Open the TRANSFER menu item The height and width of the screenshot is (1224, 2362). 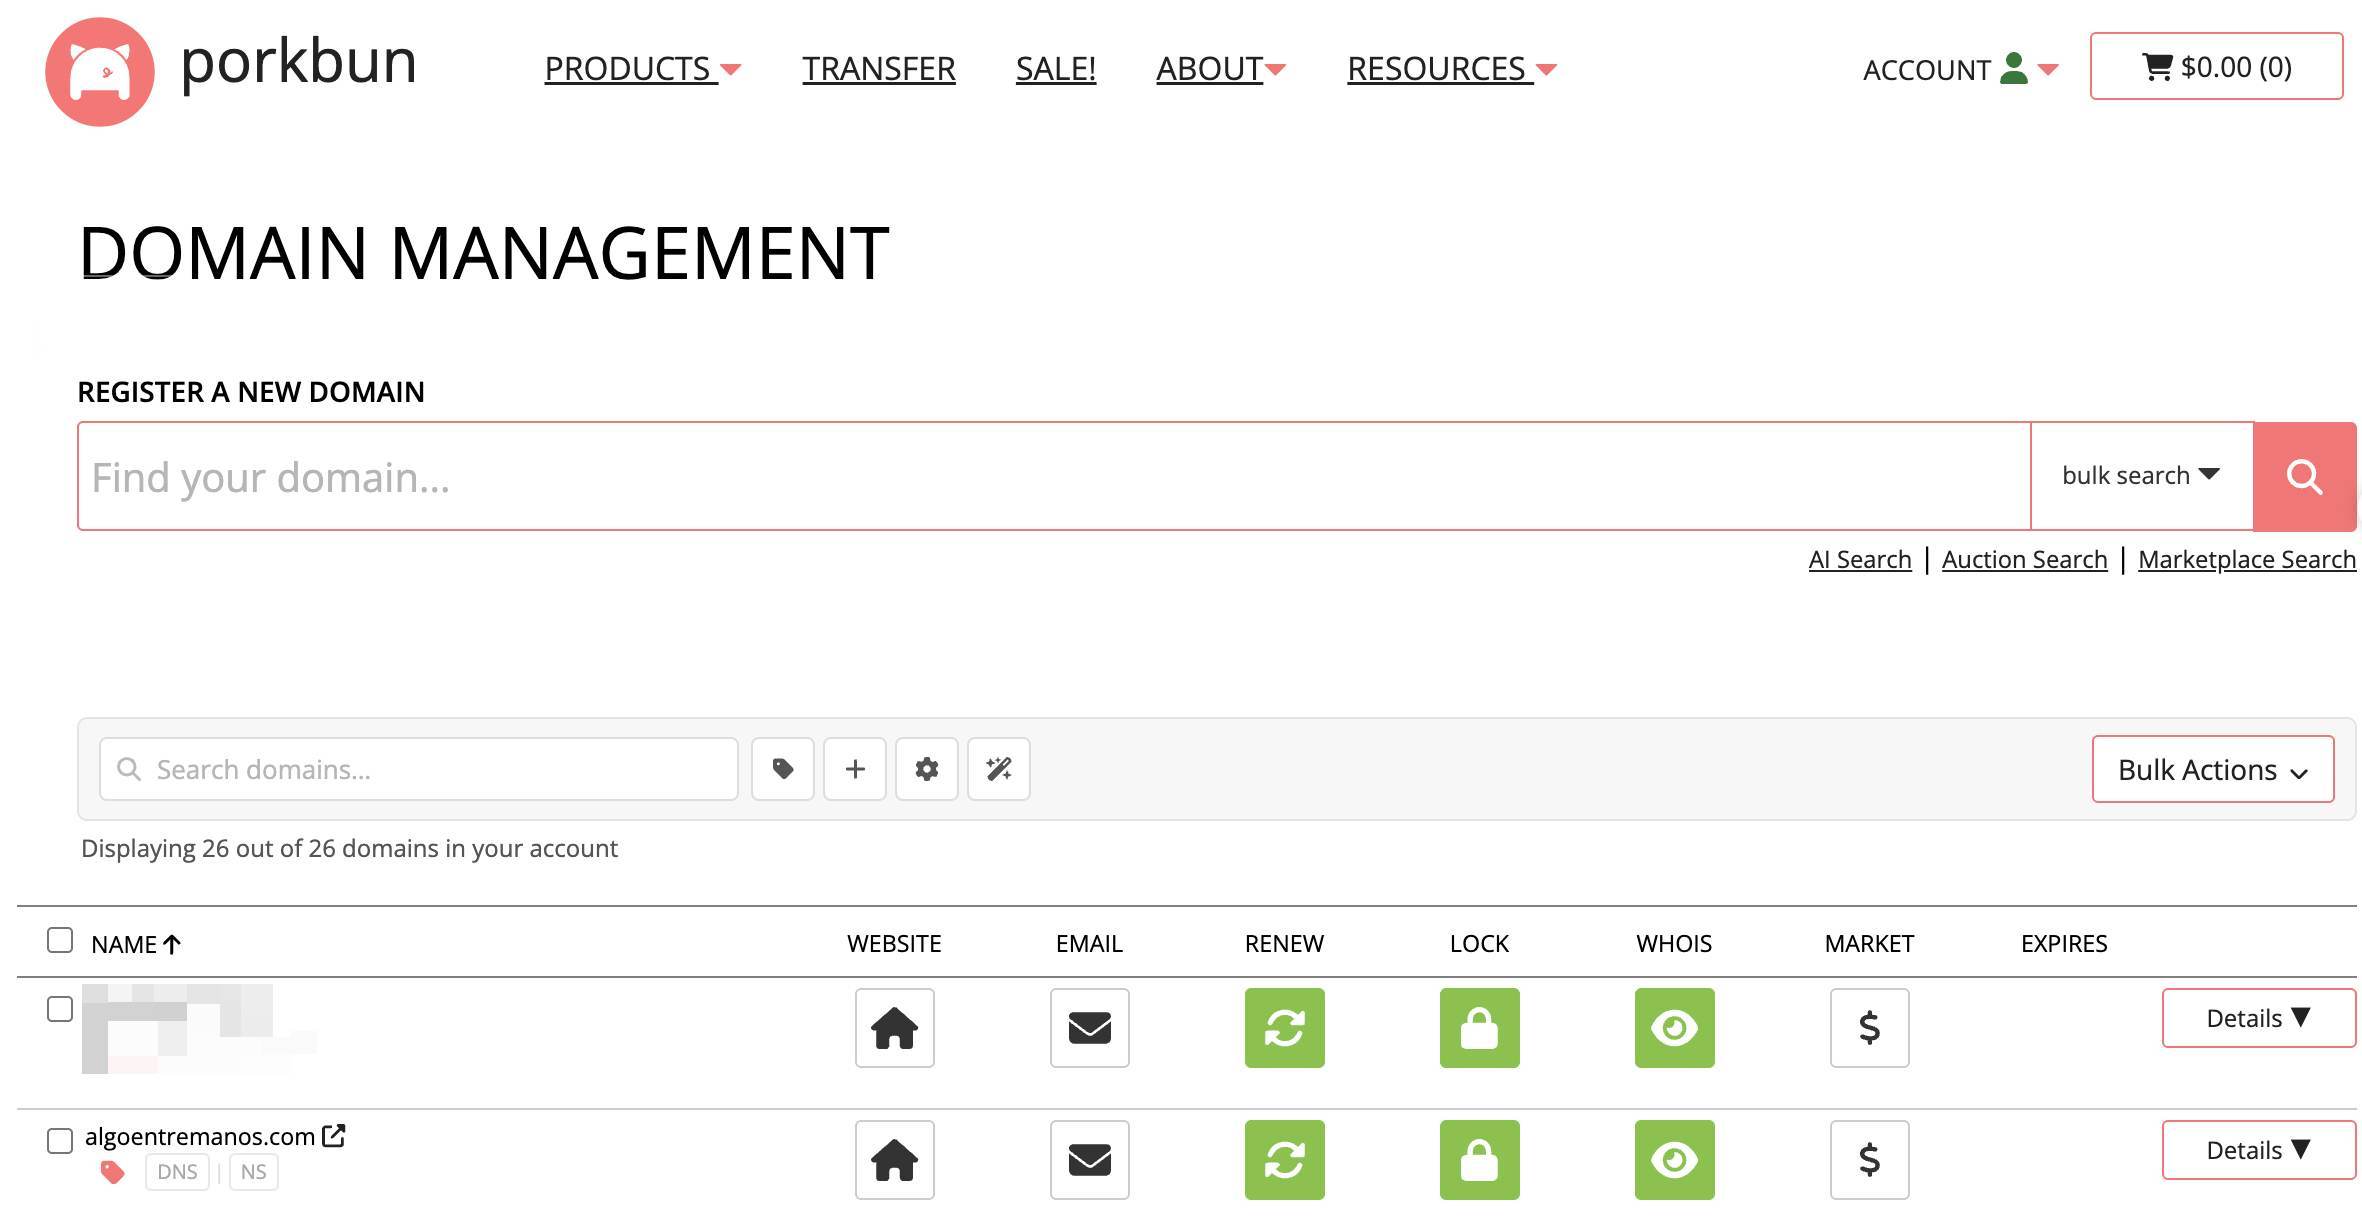tap(878, 69)
